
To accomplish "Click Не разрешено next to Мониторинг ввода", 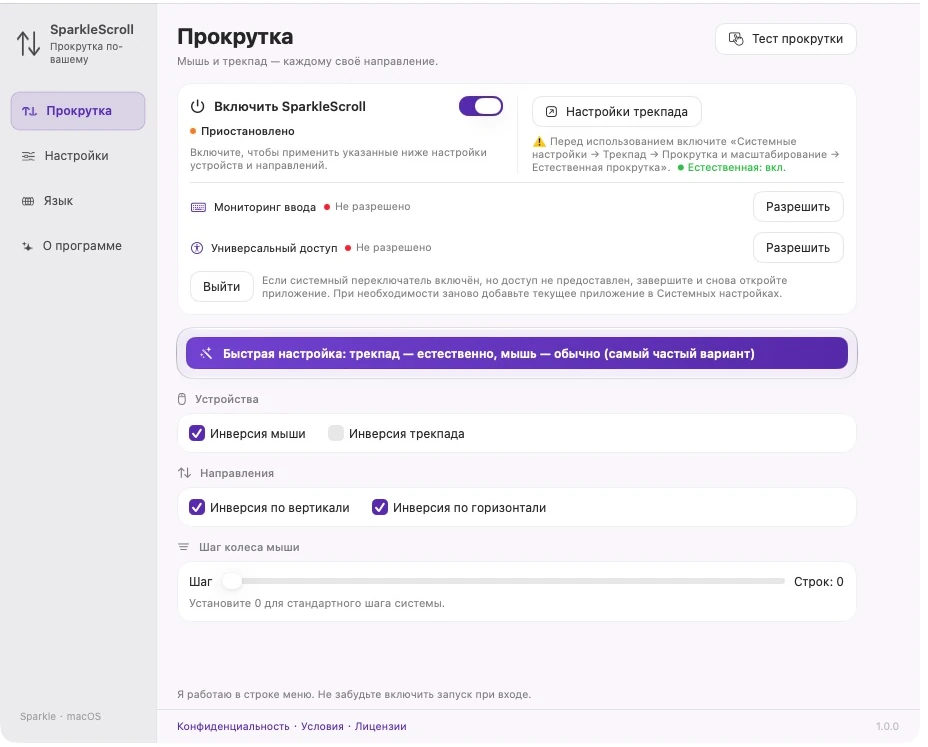I will coord(372,207).
